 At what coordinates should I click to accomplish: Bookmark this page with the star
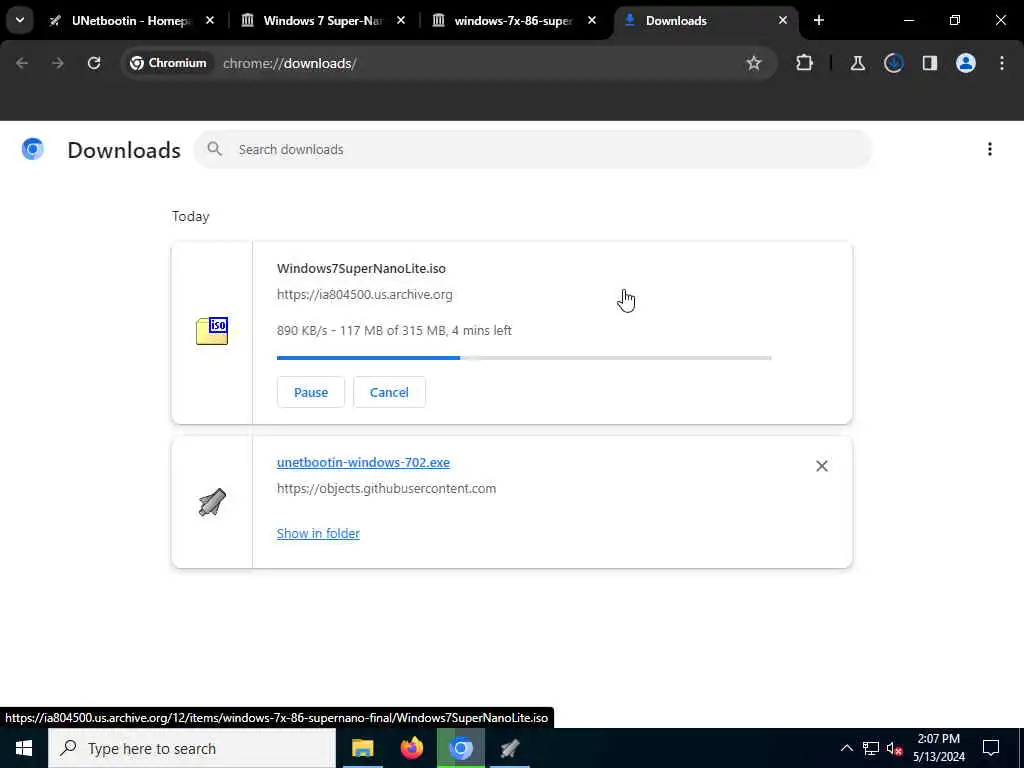[754, 63]
